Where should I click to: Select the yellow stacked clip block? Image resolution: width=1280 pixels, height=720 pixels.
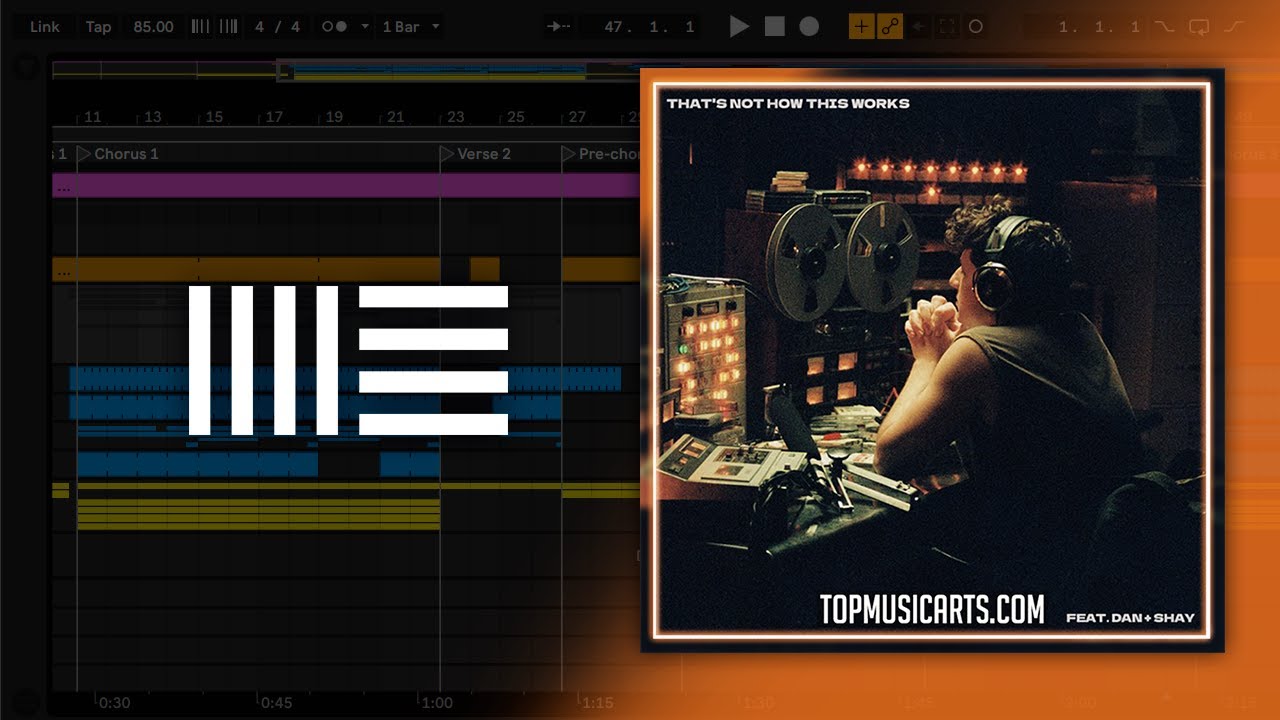point(258,513)
